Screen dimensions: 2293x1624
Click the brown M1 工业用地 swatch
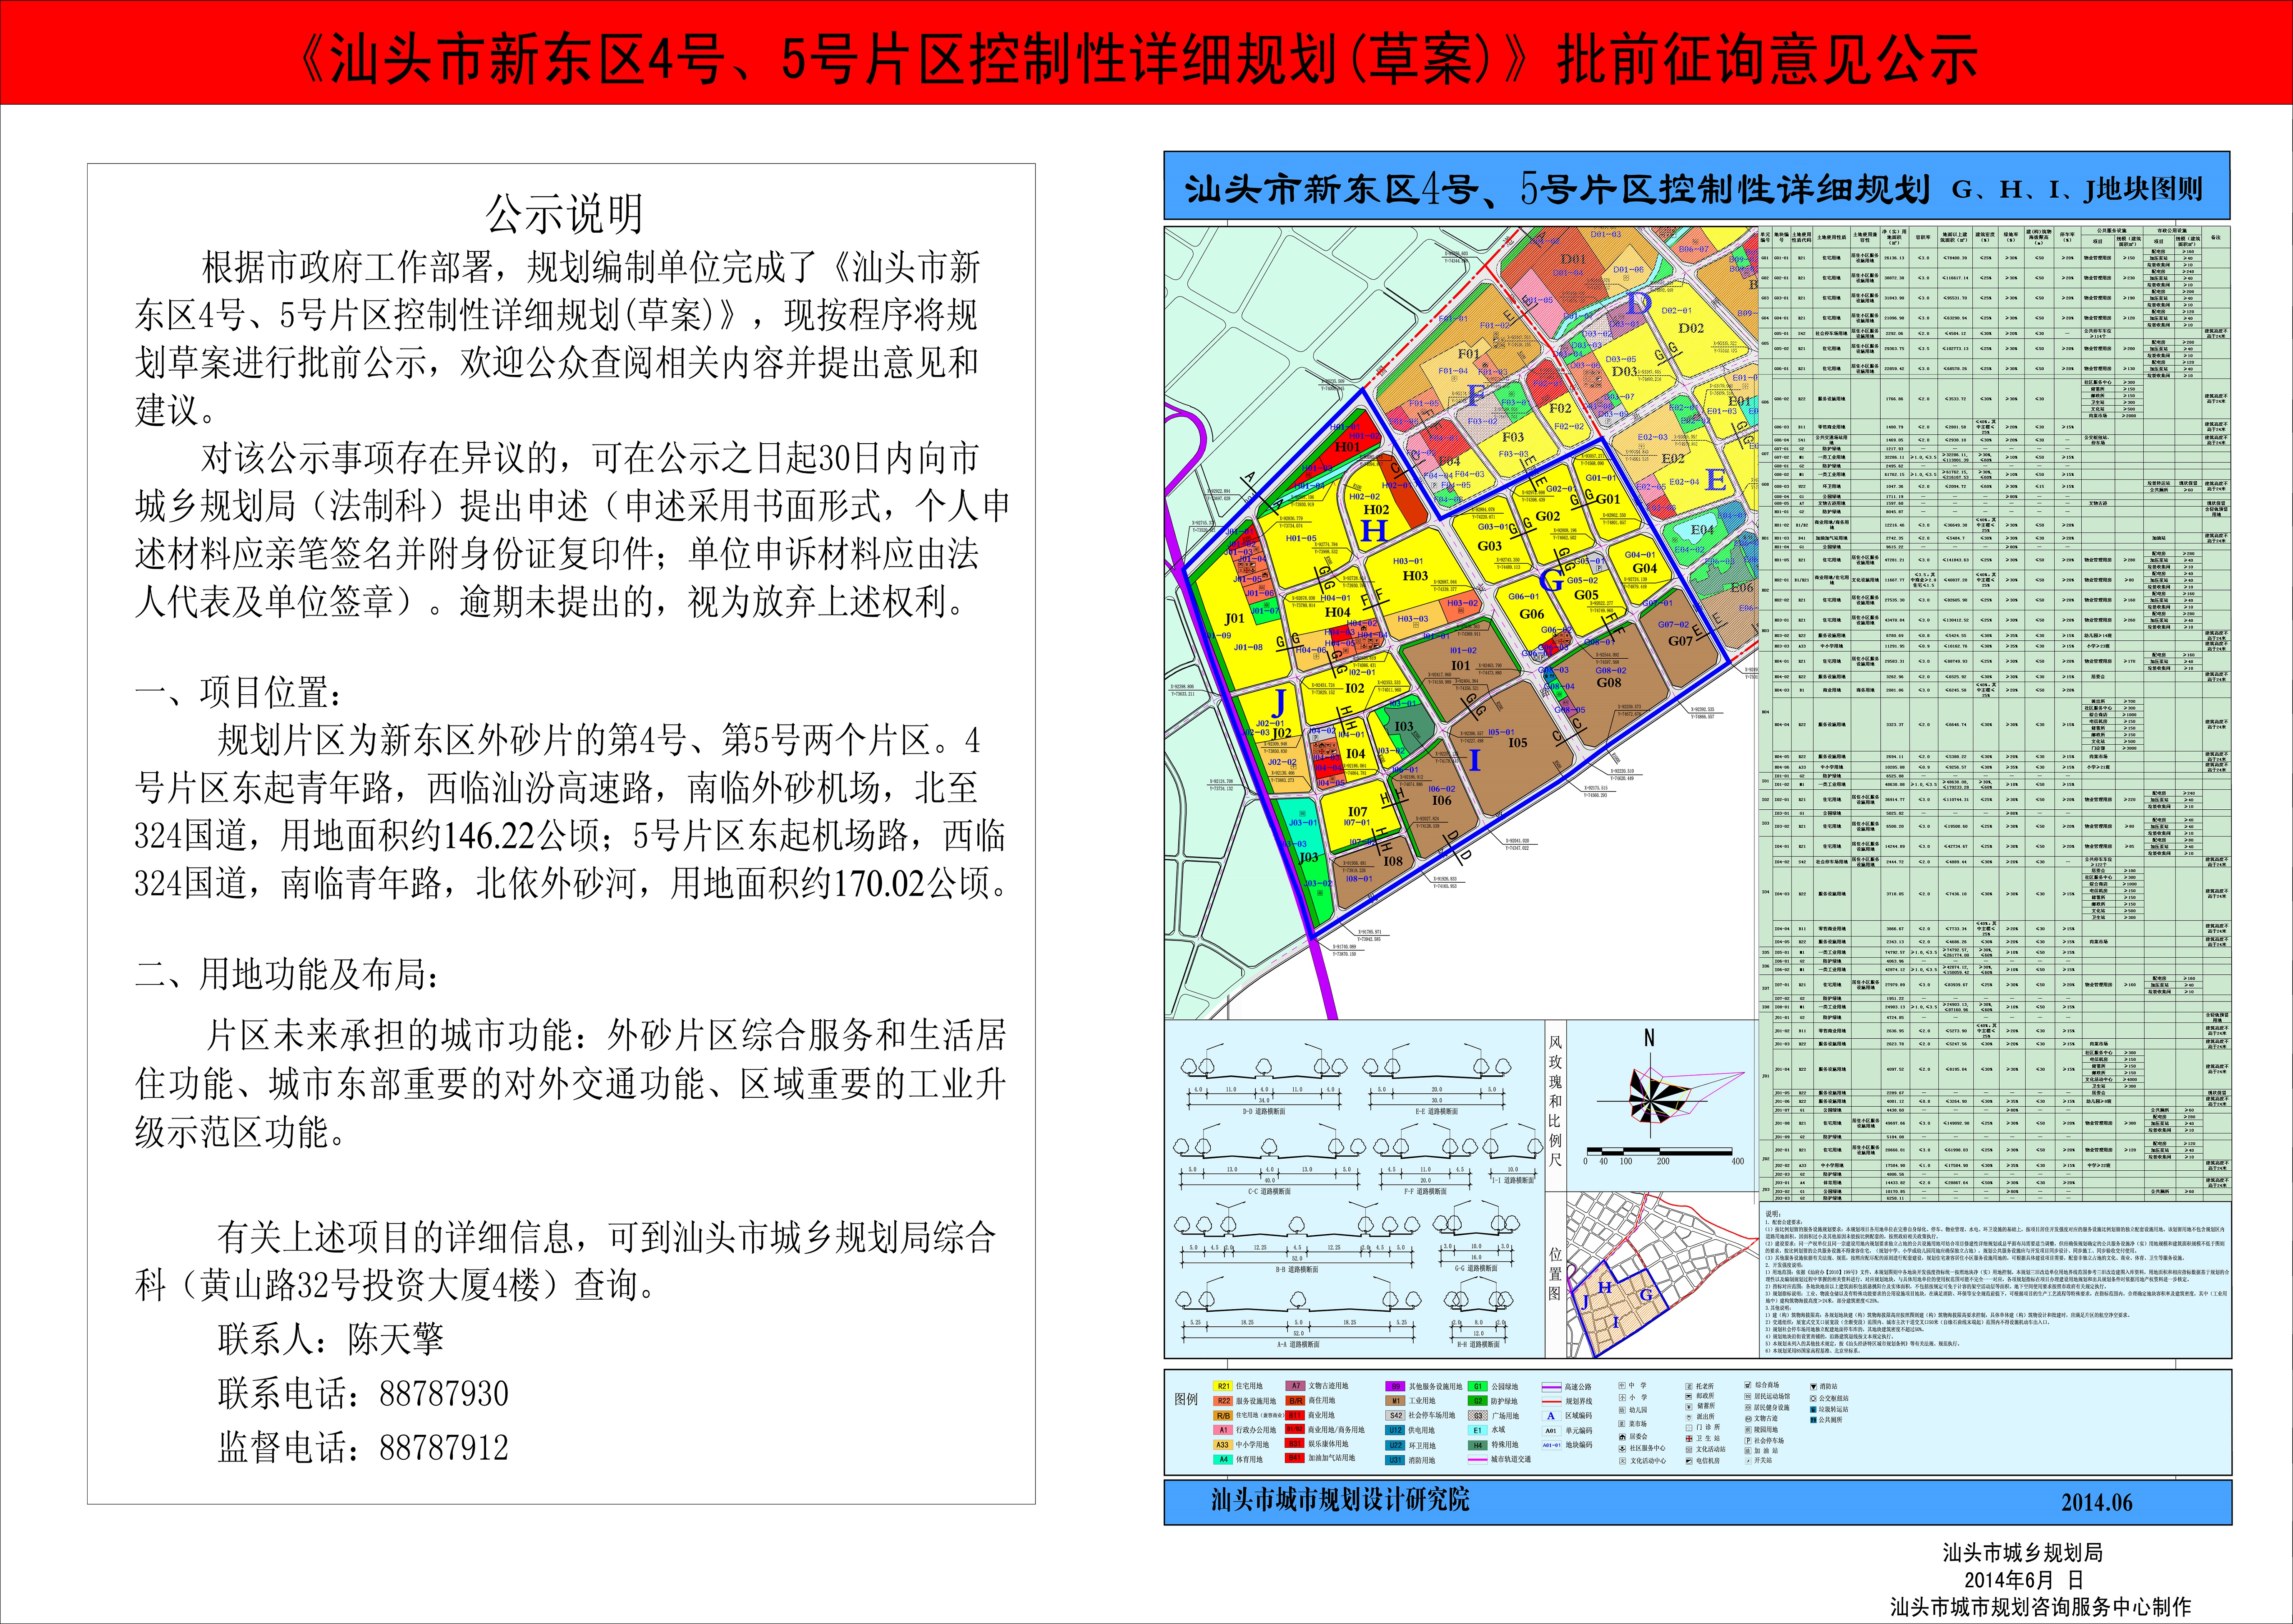(x=1396, y=1401)
